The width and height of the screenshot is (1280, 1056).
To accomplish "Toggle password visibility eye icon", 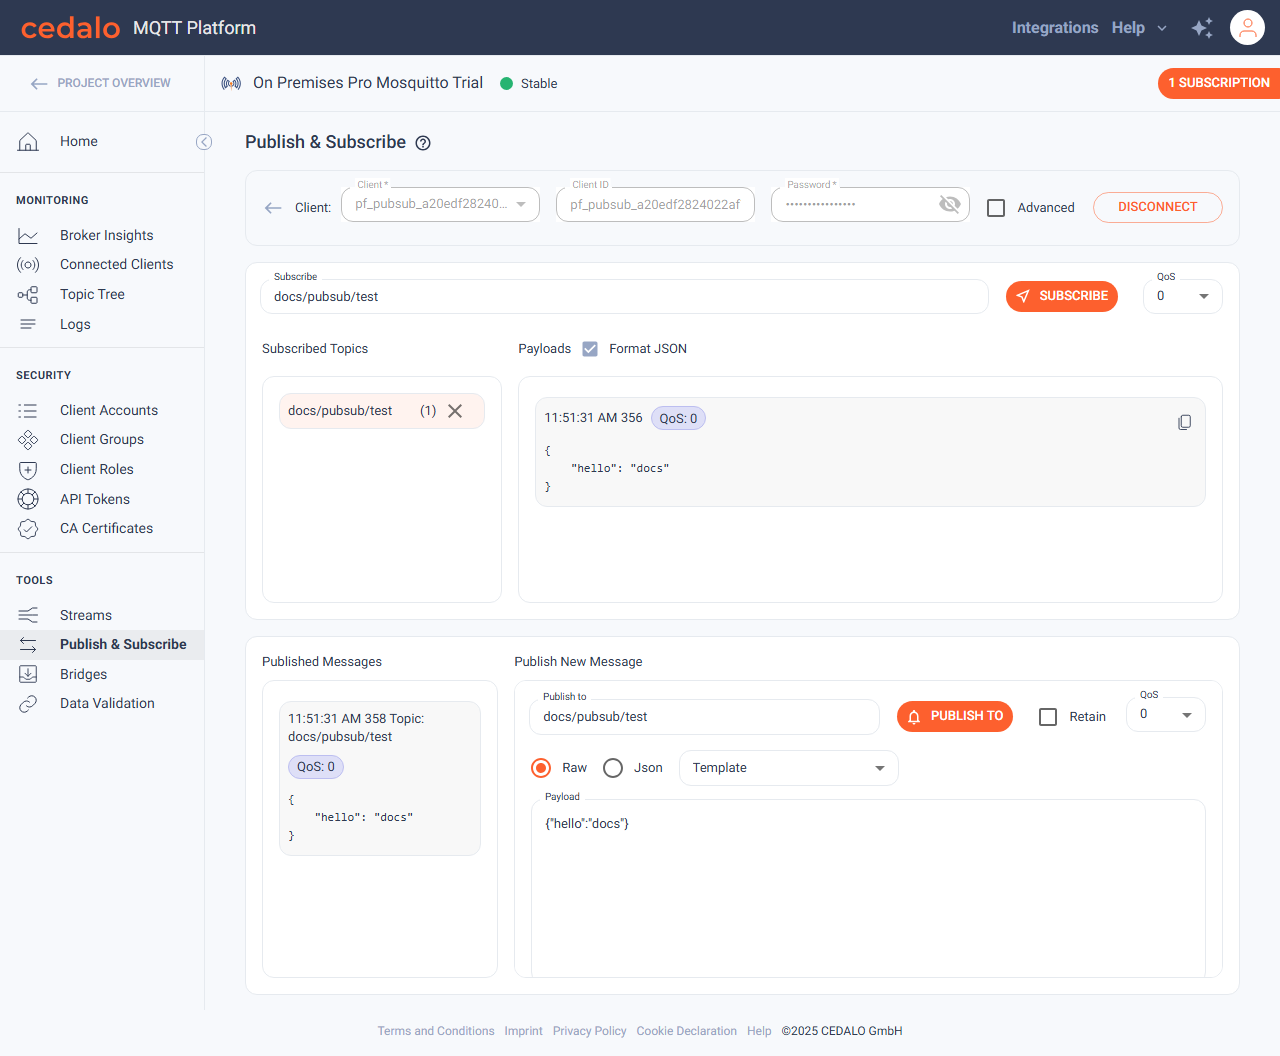I will point(949,204).
